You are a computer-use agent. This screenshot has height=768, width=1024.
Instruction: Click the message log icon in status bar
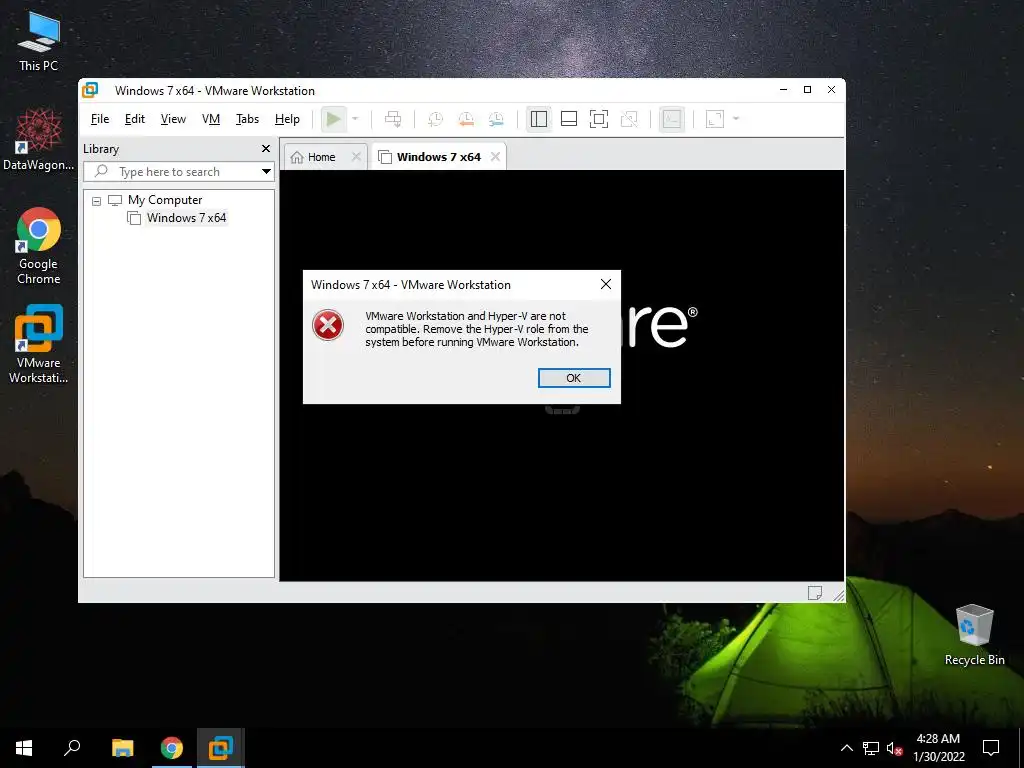(814, 592)
